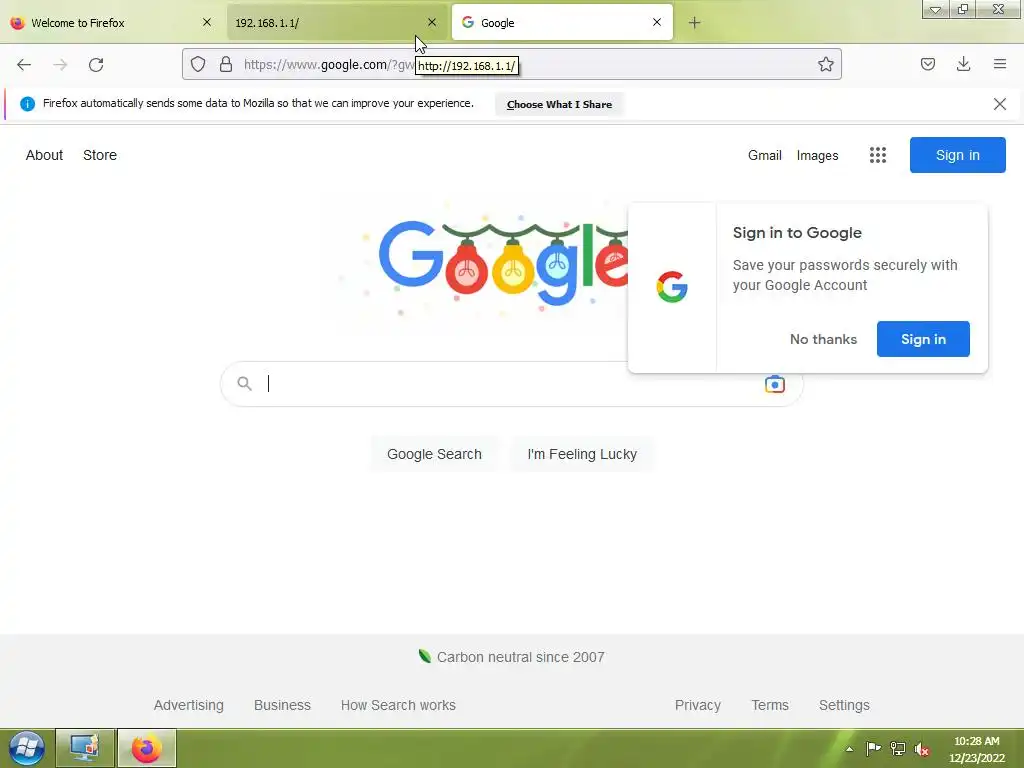Click the info icon in notification bar
The height and width of the screenshot is (768, 1024).
click(27, 104)
